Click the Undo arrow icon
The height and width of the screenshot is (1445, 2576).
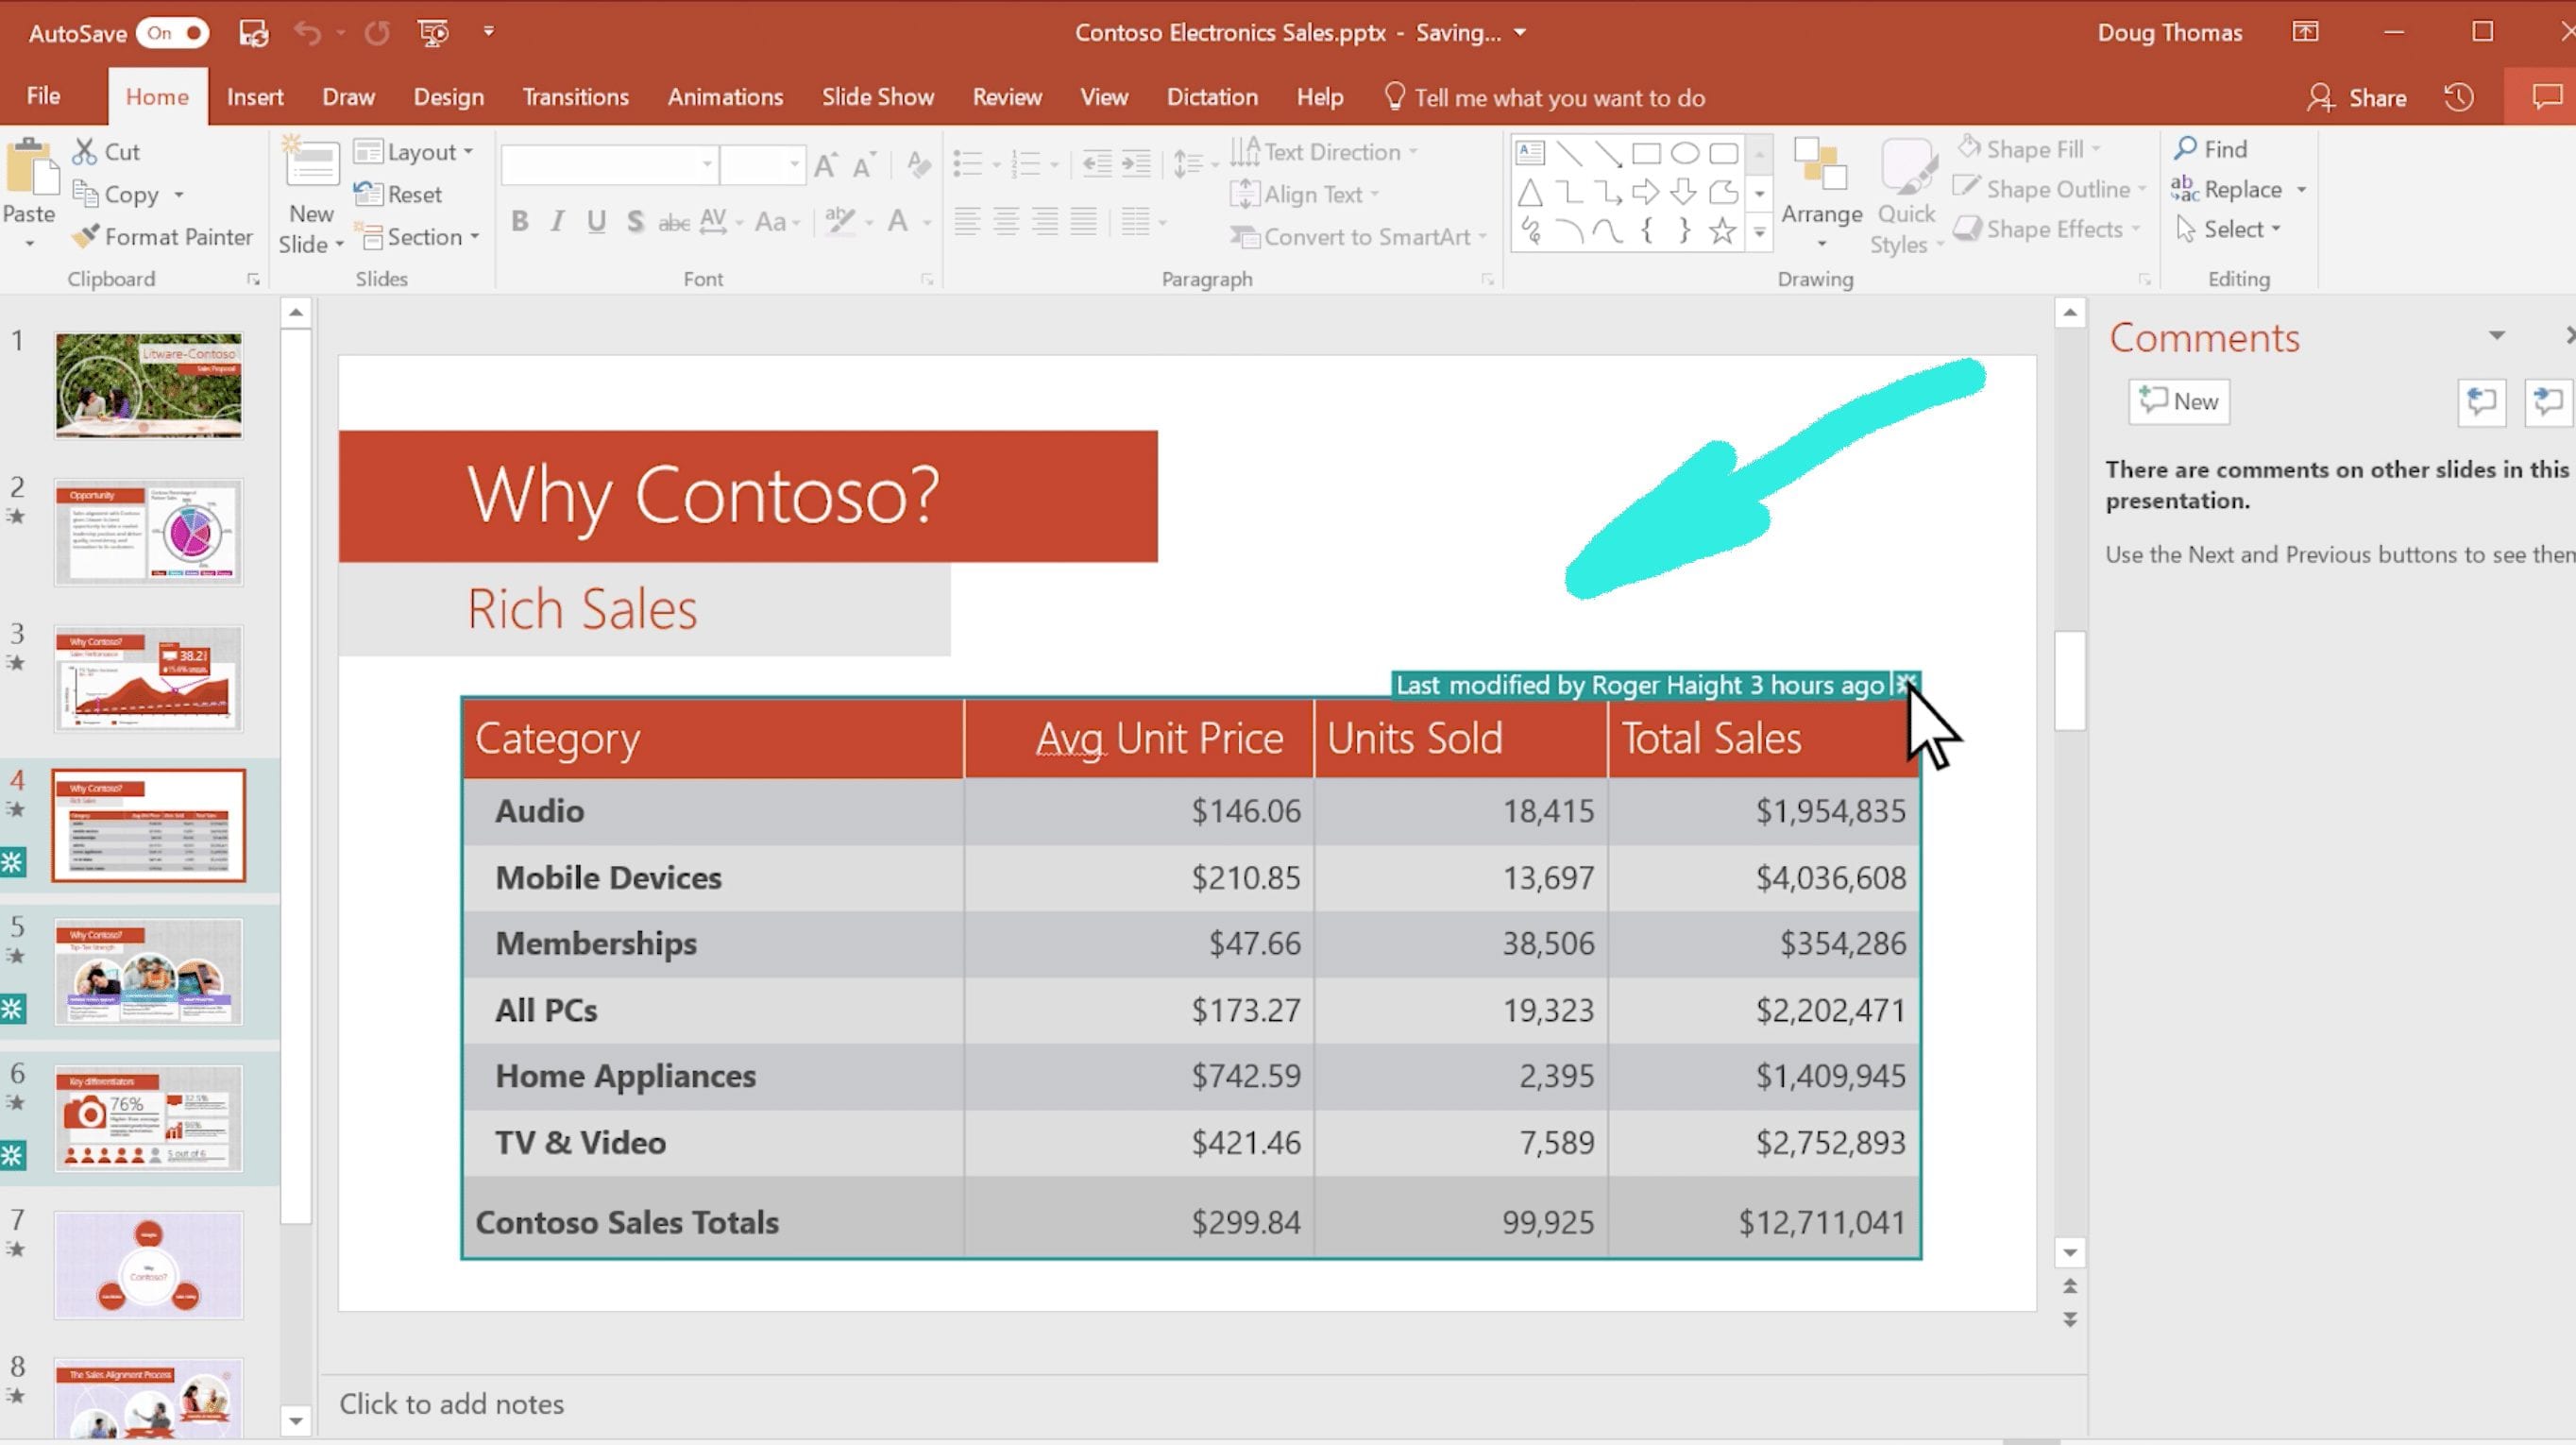(307, 33)
